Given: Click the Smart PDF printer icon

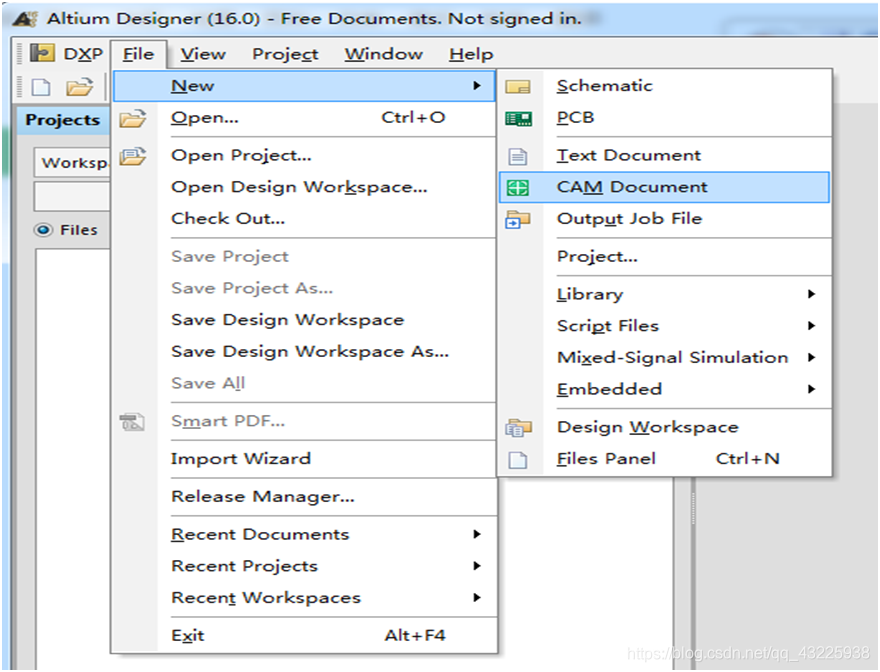Looking at the screenshot, I should [132, 421].
